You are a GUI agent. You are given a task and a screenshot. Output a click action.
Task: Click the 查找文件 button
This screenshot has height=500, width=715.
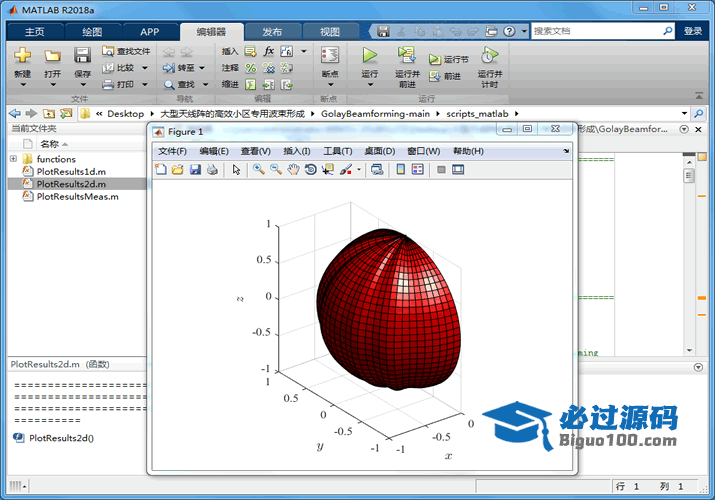pos(126,51)
